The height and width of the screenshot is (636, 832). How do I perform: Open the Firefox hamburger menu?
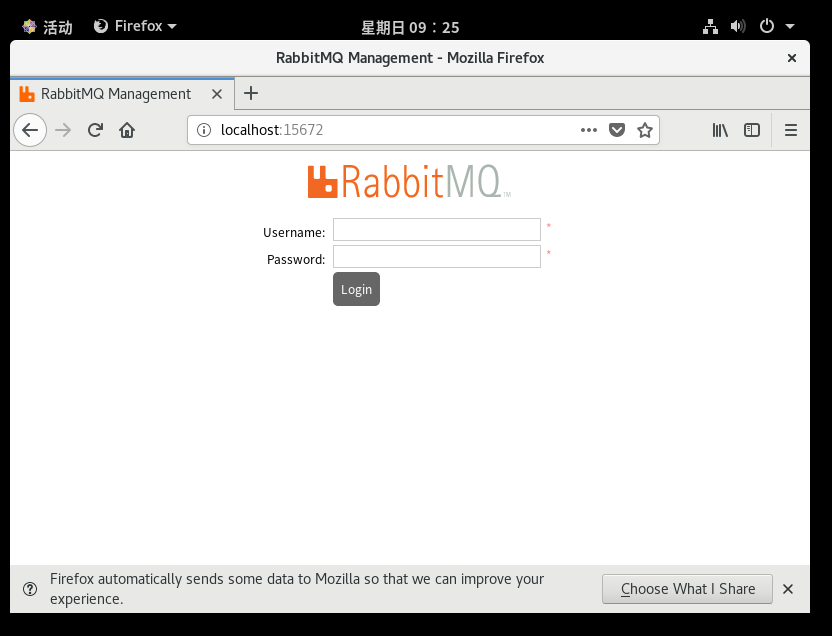pos(791,130)
